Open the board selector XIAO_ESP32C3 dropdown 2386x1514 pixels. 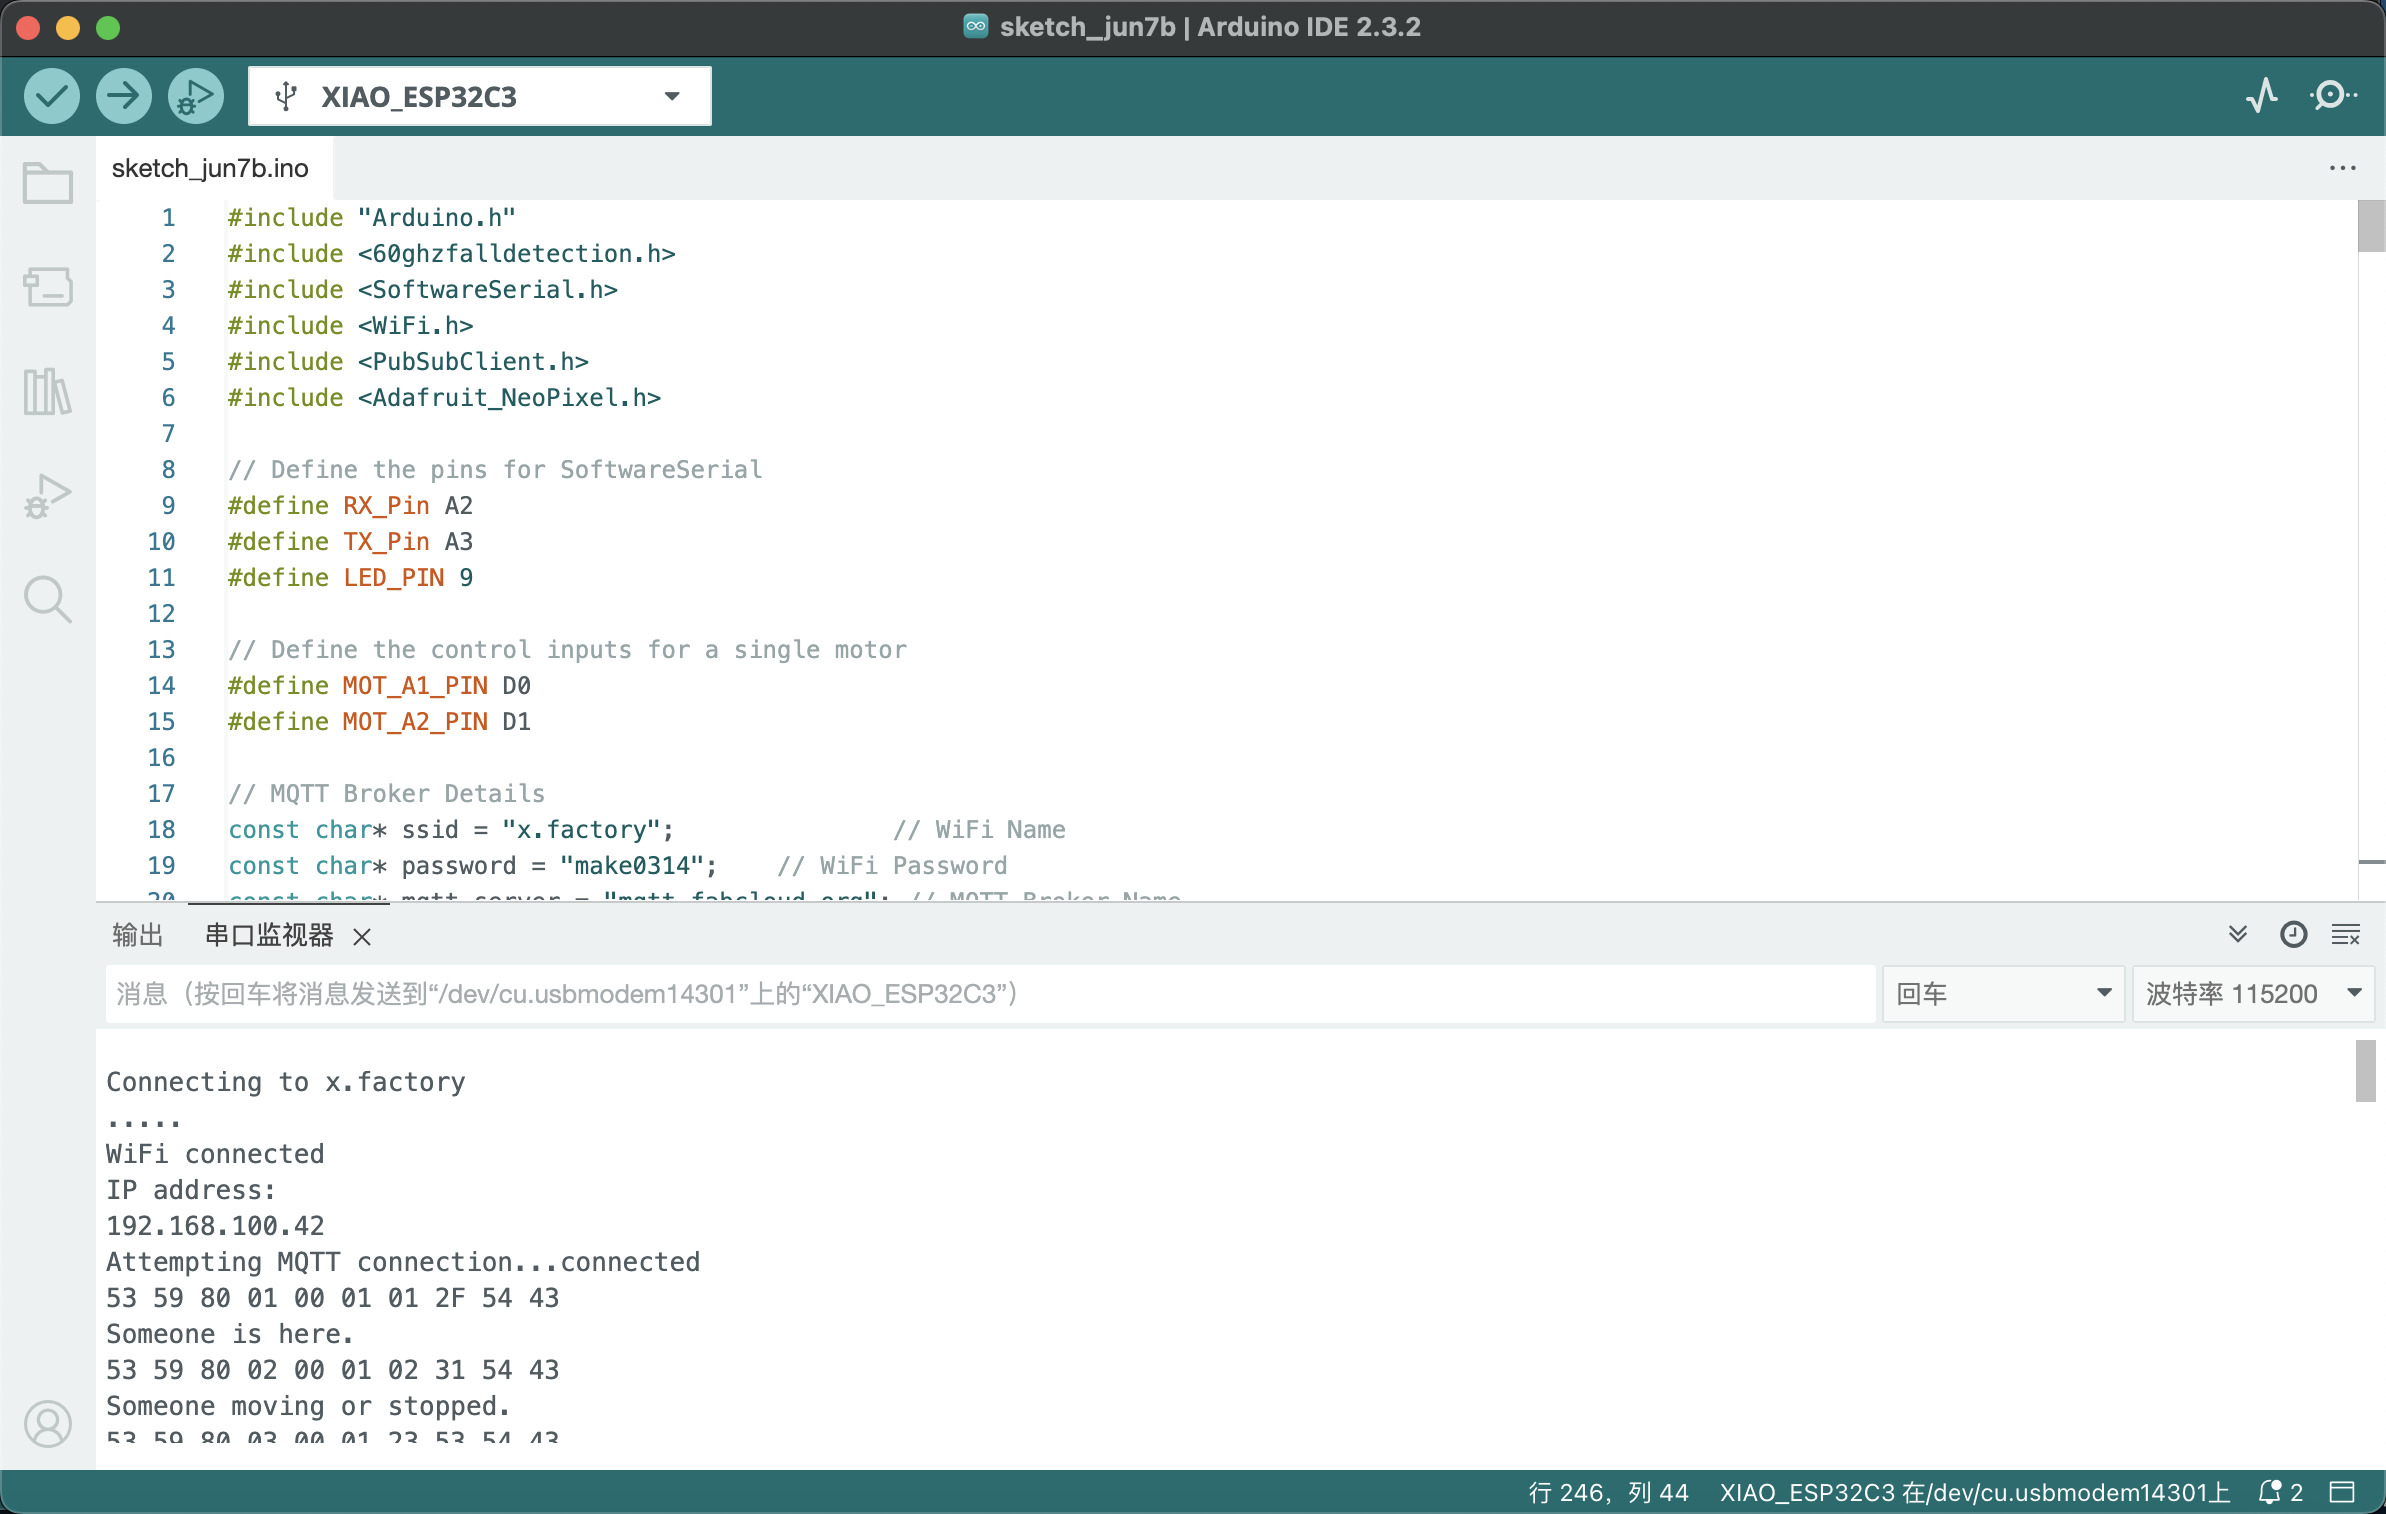pos(480,96)
